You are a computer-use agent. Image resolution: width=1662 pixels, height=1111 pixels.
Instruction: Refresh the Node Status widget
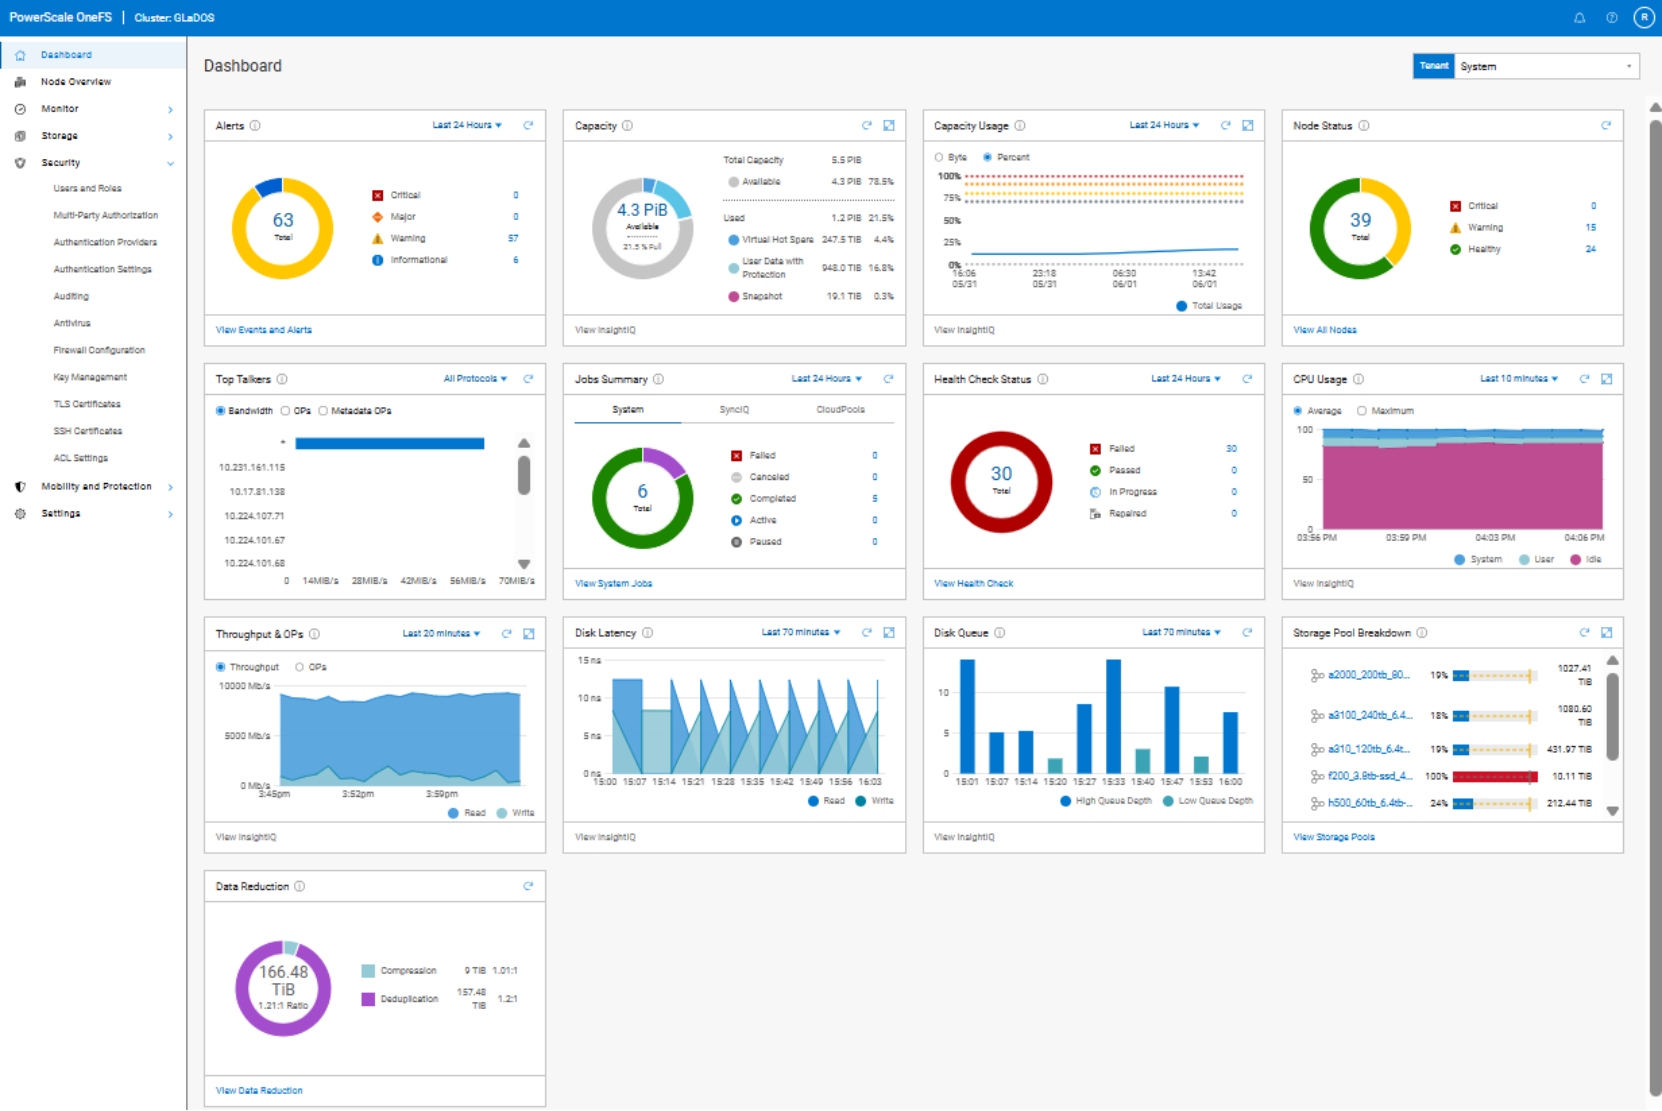pos(1606,125)
